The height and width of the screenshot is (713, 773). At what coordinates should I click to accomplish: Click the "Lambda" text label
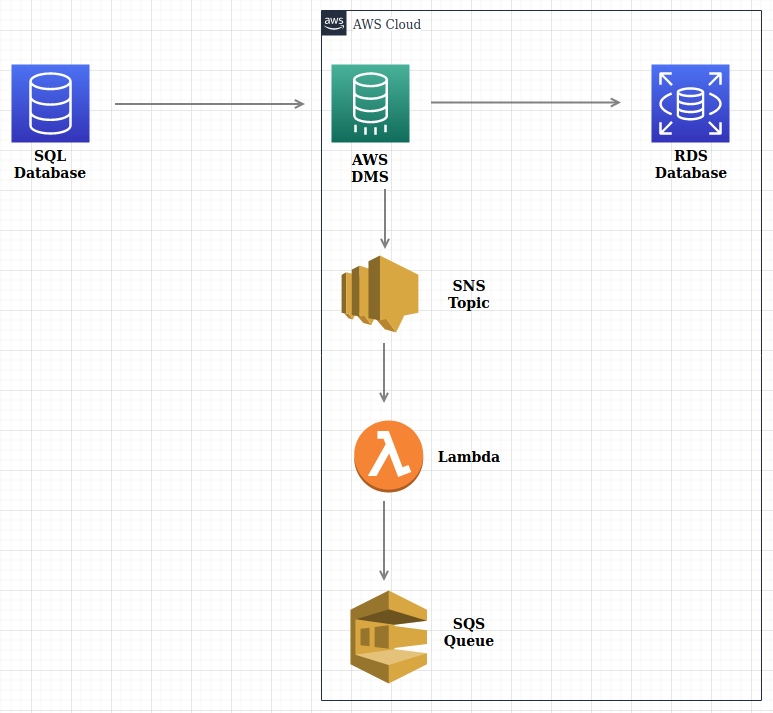[x=469, y=457]
